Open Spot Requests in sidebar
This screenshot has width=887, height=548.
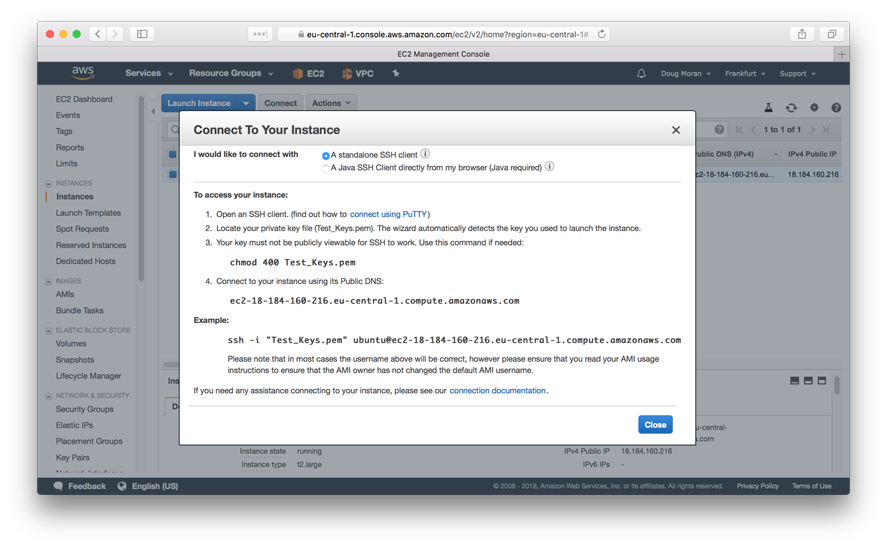(82, 228)
